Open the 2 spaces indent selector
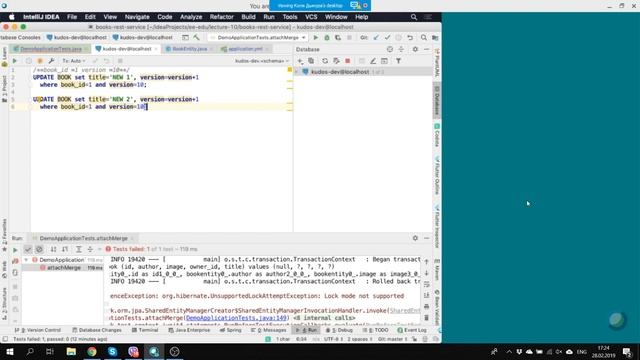Screen dimensions: 640x360 point(360,339)
